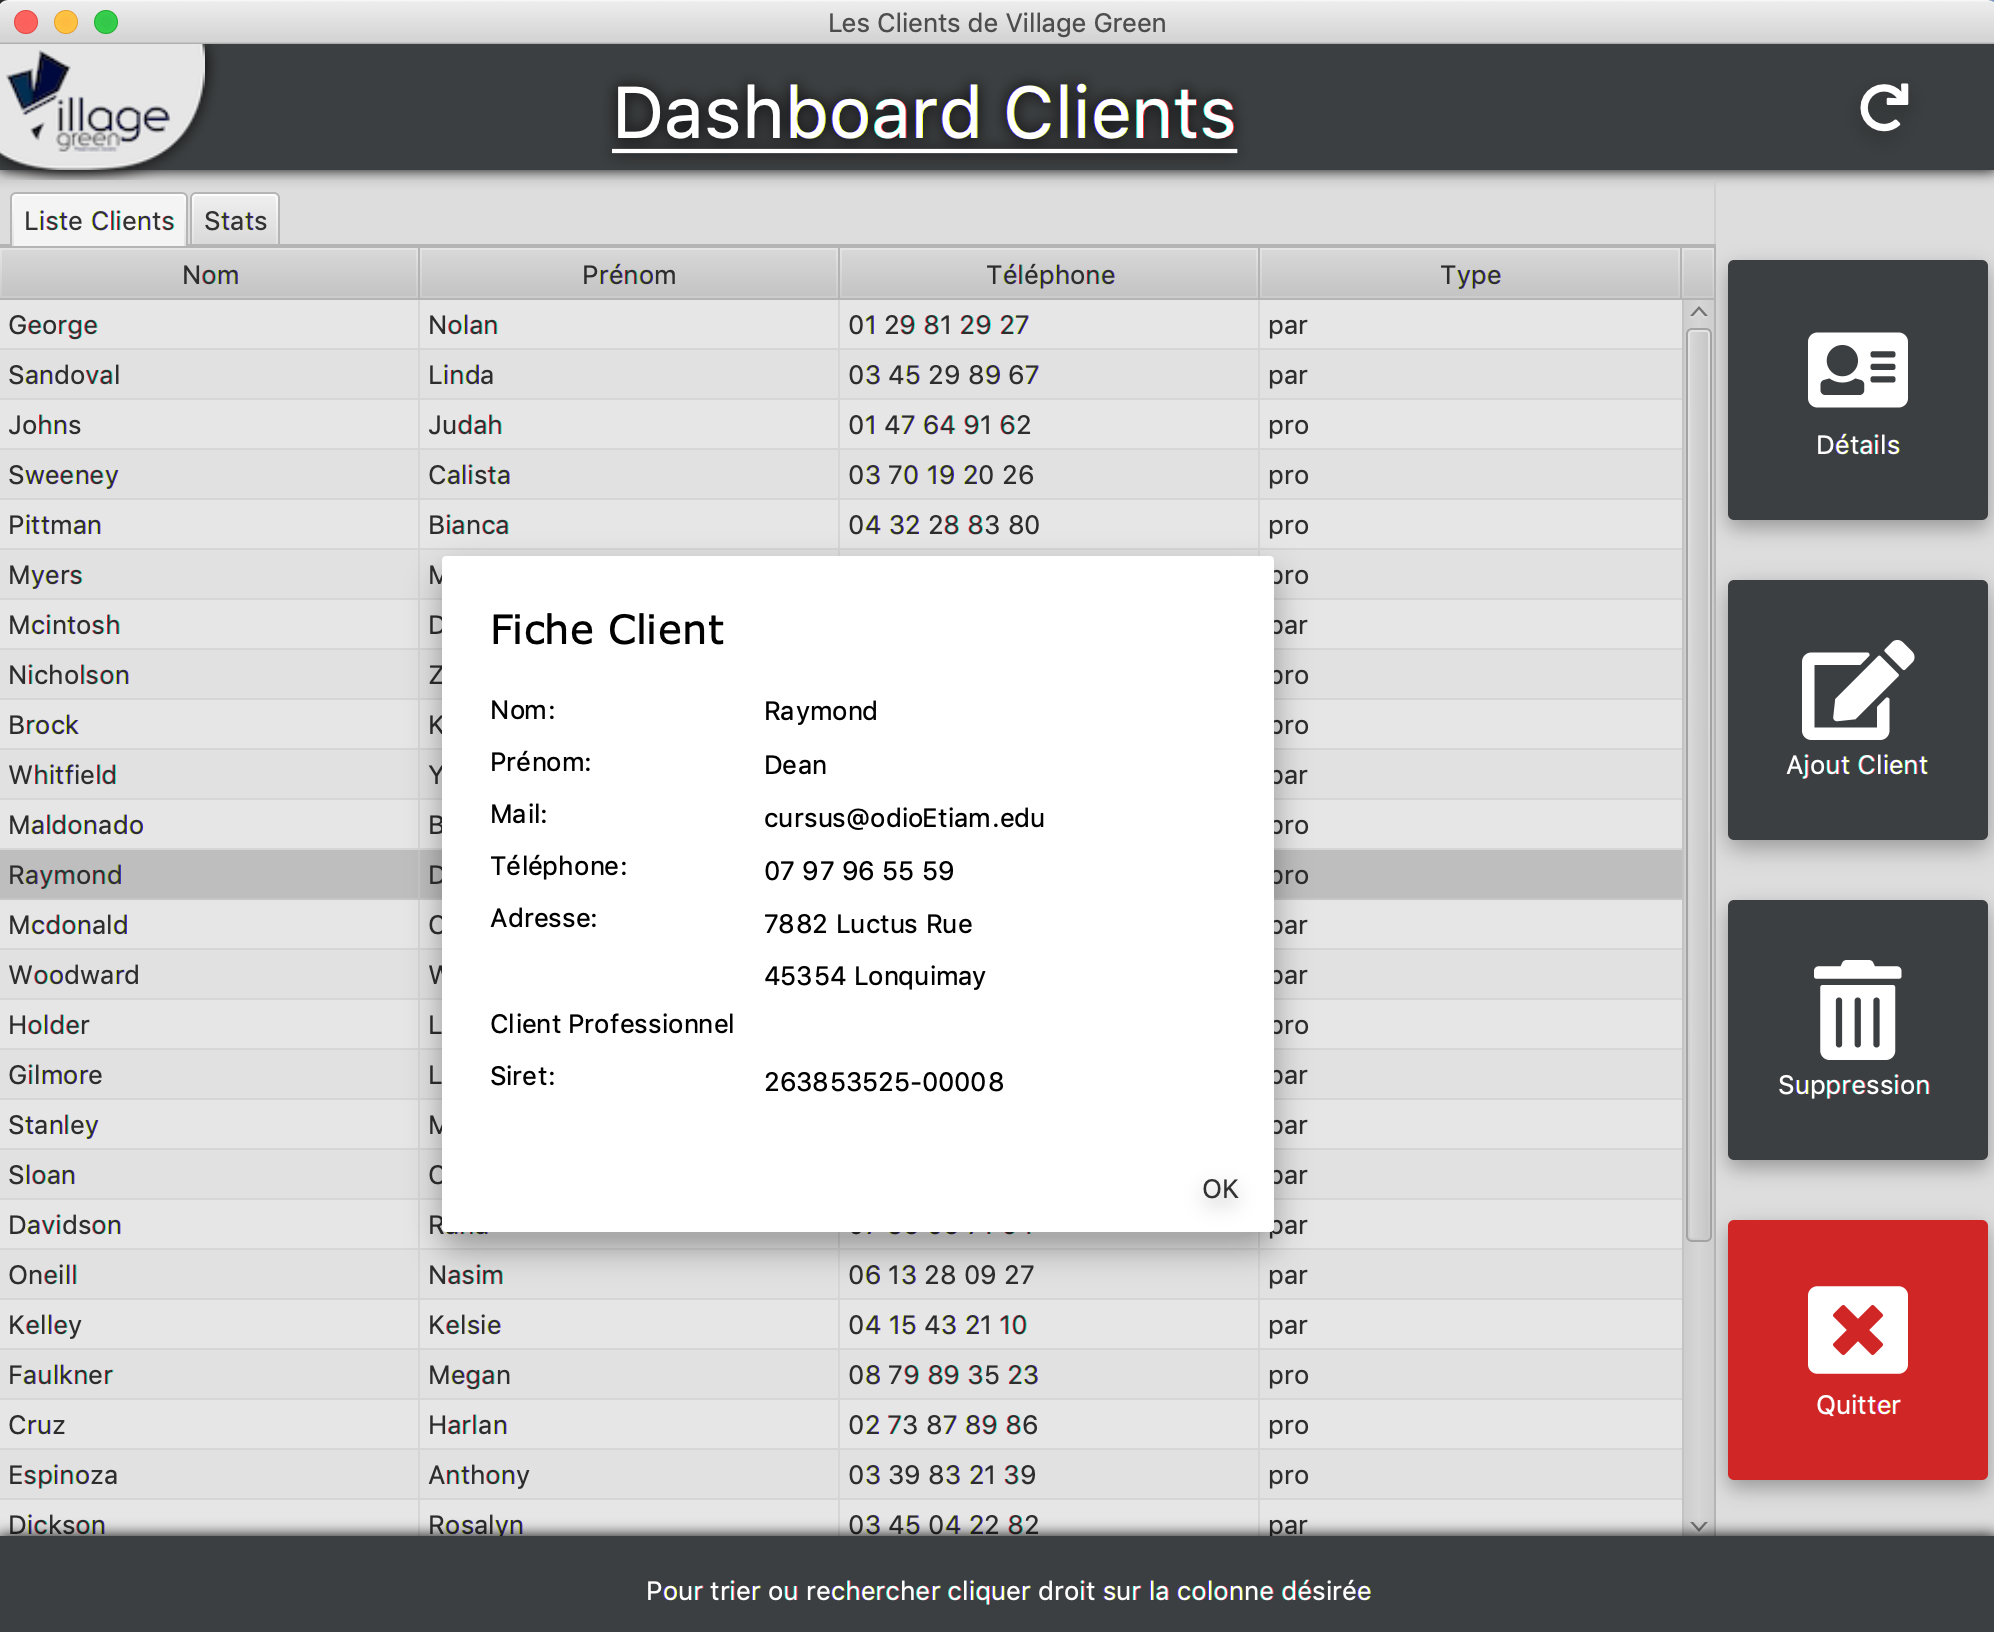The height and width of the screenshot is (1632, 1994).
Task: Click the Sloan name cell
Action: [209, 1175]
